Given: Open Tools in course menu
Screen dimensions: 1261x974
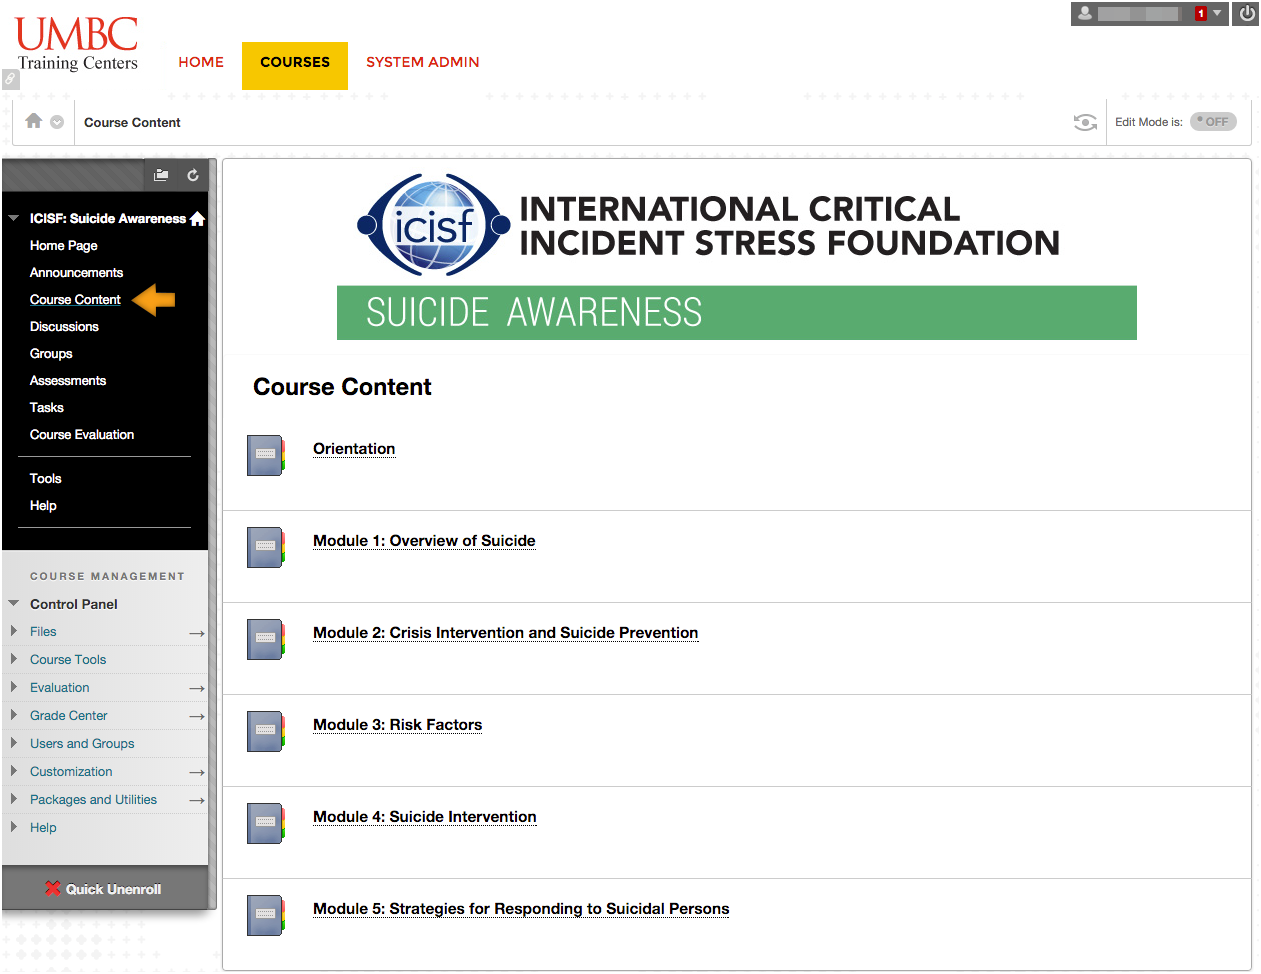Looking at the screenshot, I should tap(46, 478).
